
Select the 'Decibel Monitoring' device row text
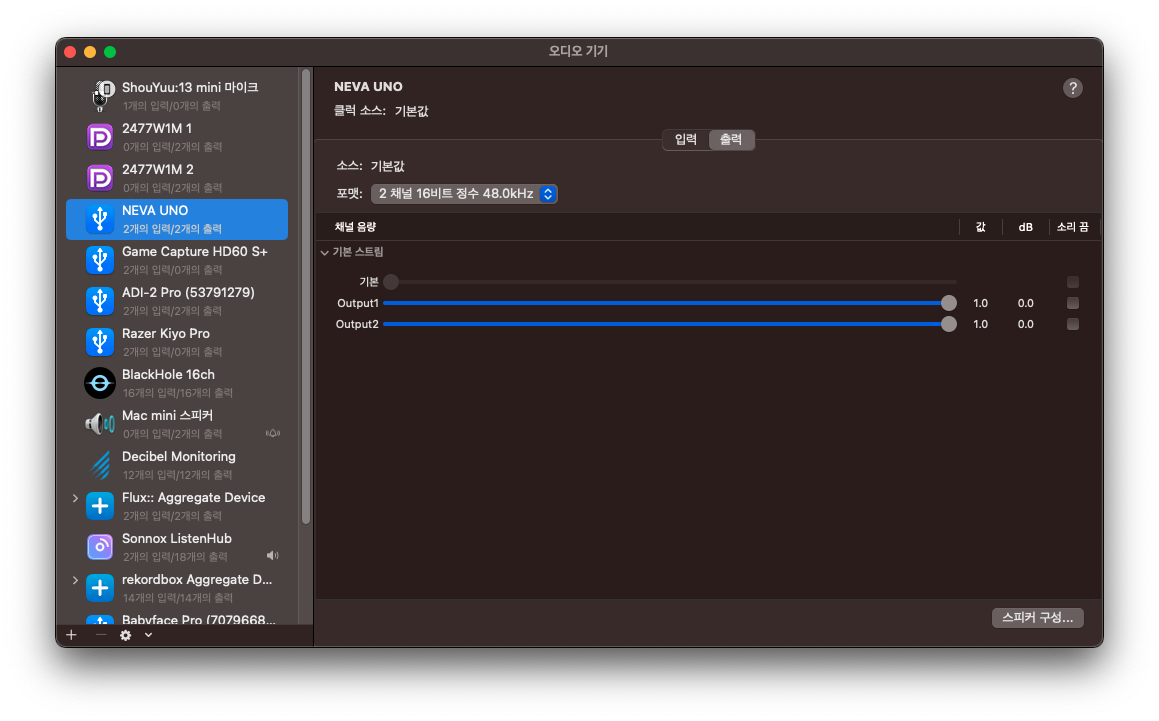179,457
